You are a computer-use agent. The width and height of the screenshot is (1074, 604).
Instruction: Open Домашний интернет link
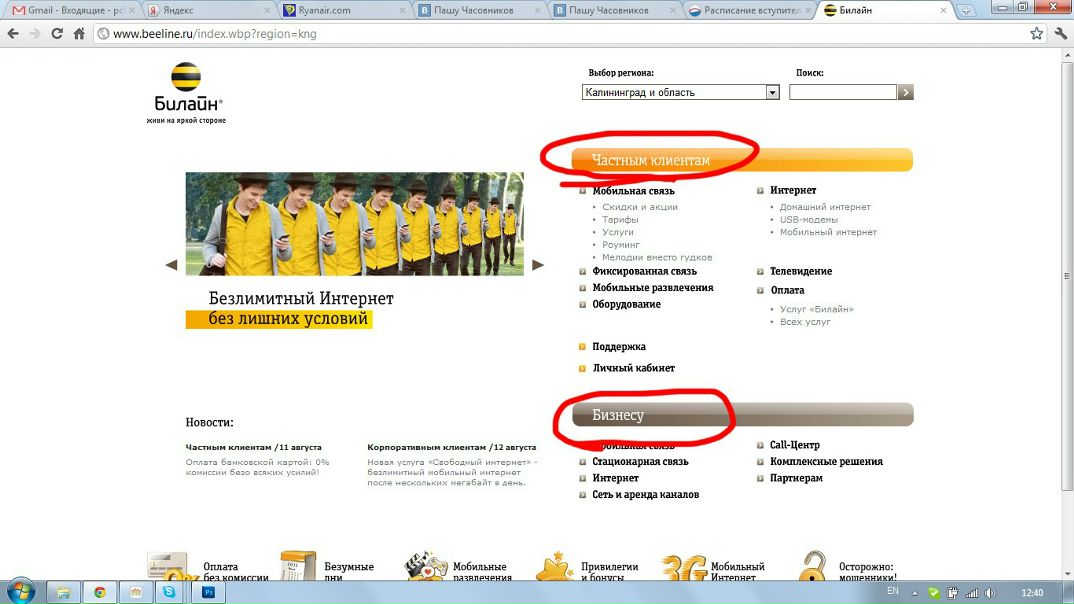pos(825,207)
